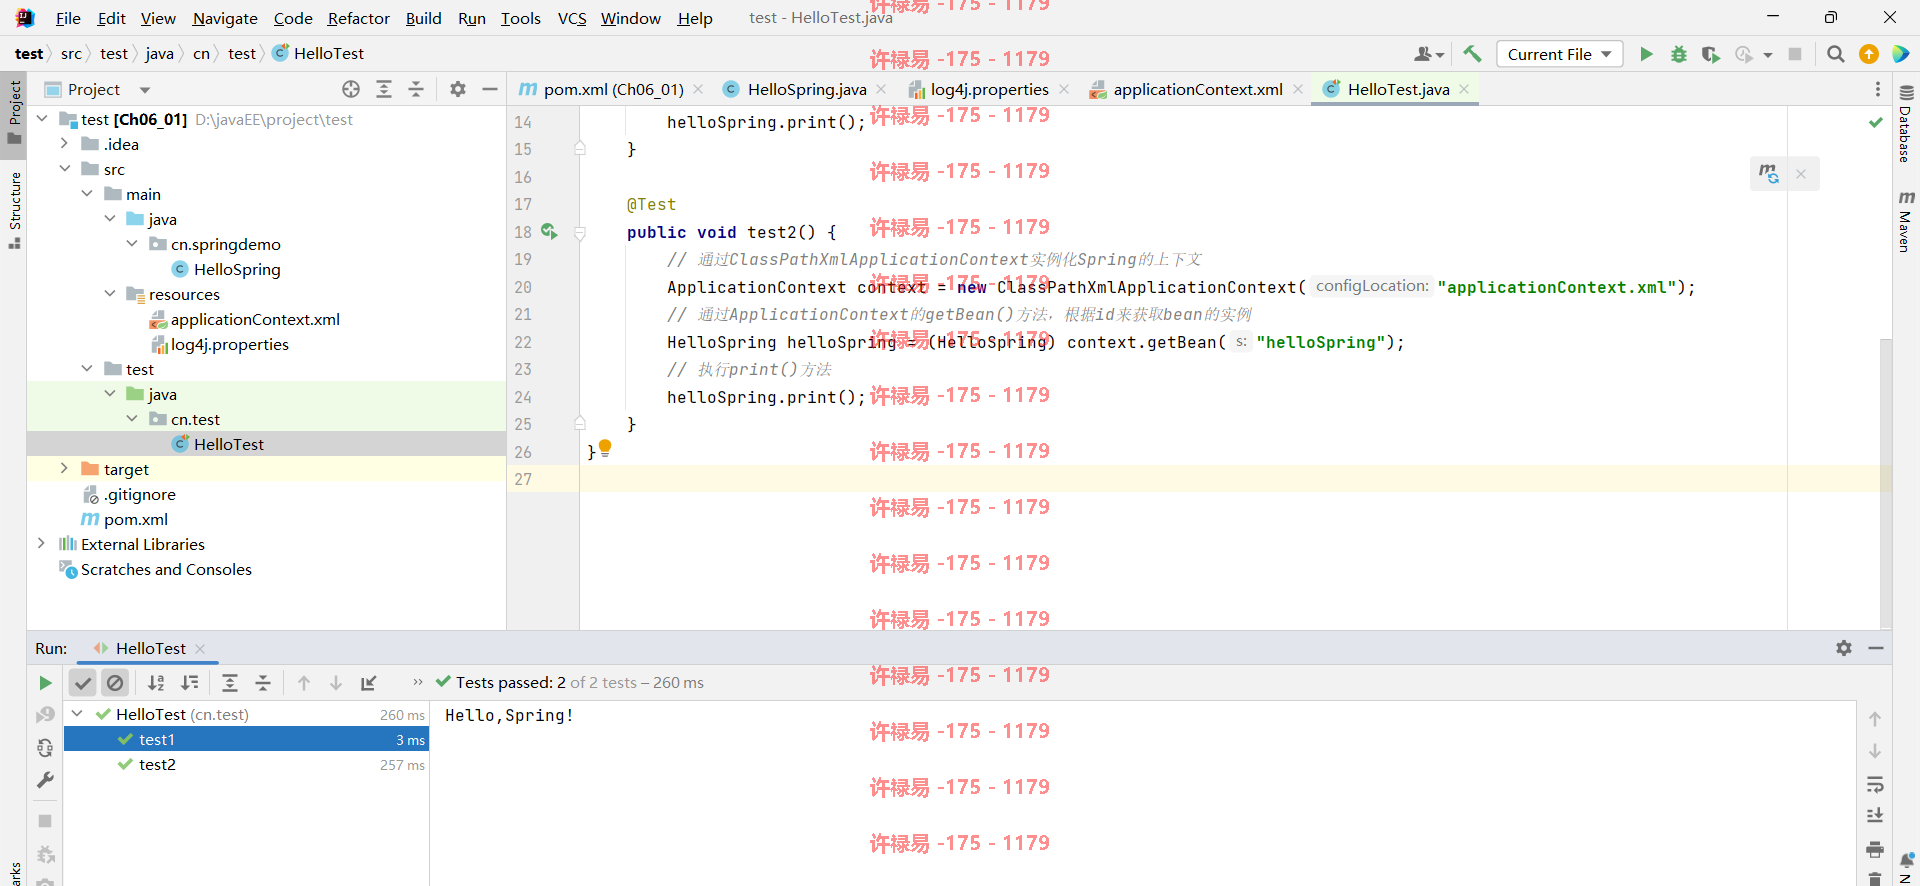Open the editor tabs more options button

[x=1877, y=89]
